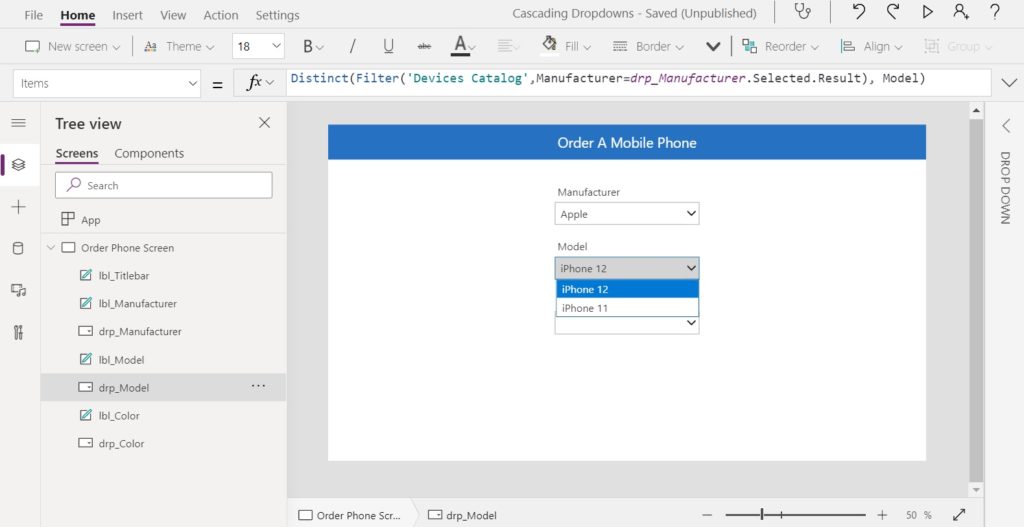Click New screen button
1024x527 pixels.
click(72, 46)
